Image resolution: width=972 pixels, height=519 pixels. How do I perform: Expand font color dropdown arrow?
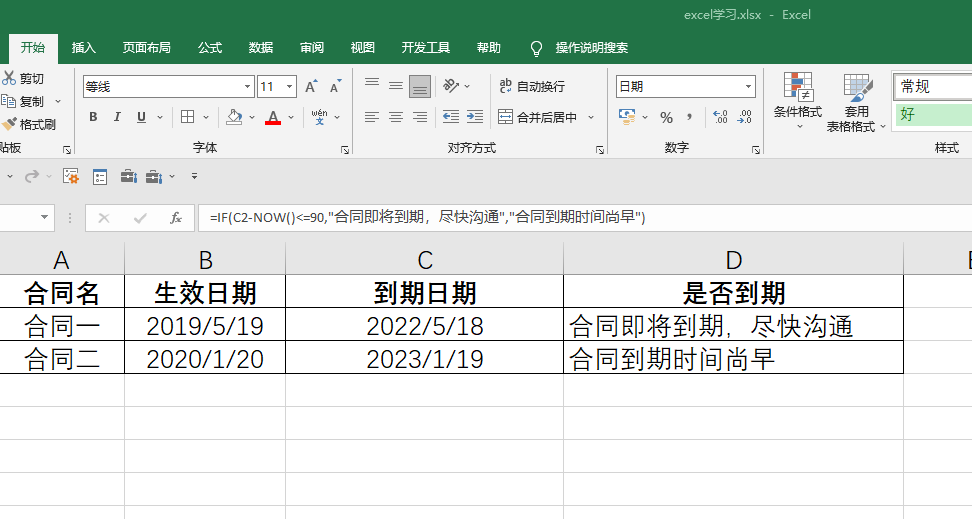point(291,117)
